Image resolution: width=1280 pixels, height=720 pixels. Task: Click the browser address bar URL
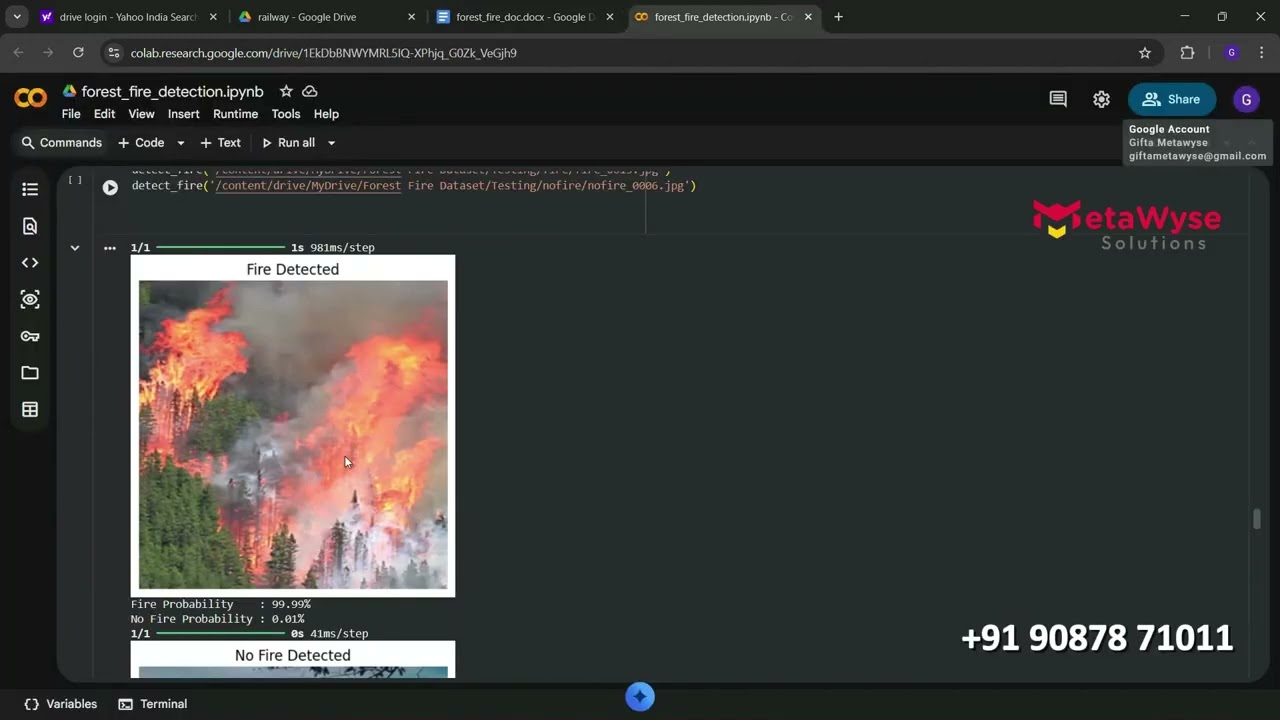click(324, 53)
